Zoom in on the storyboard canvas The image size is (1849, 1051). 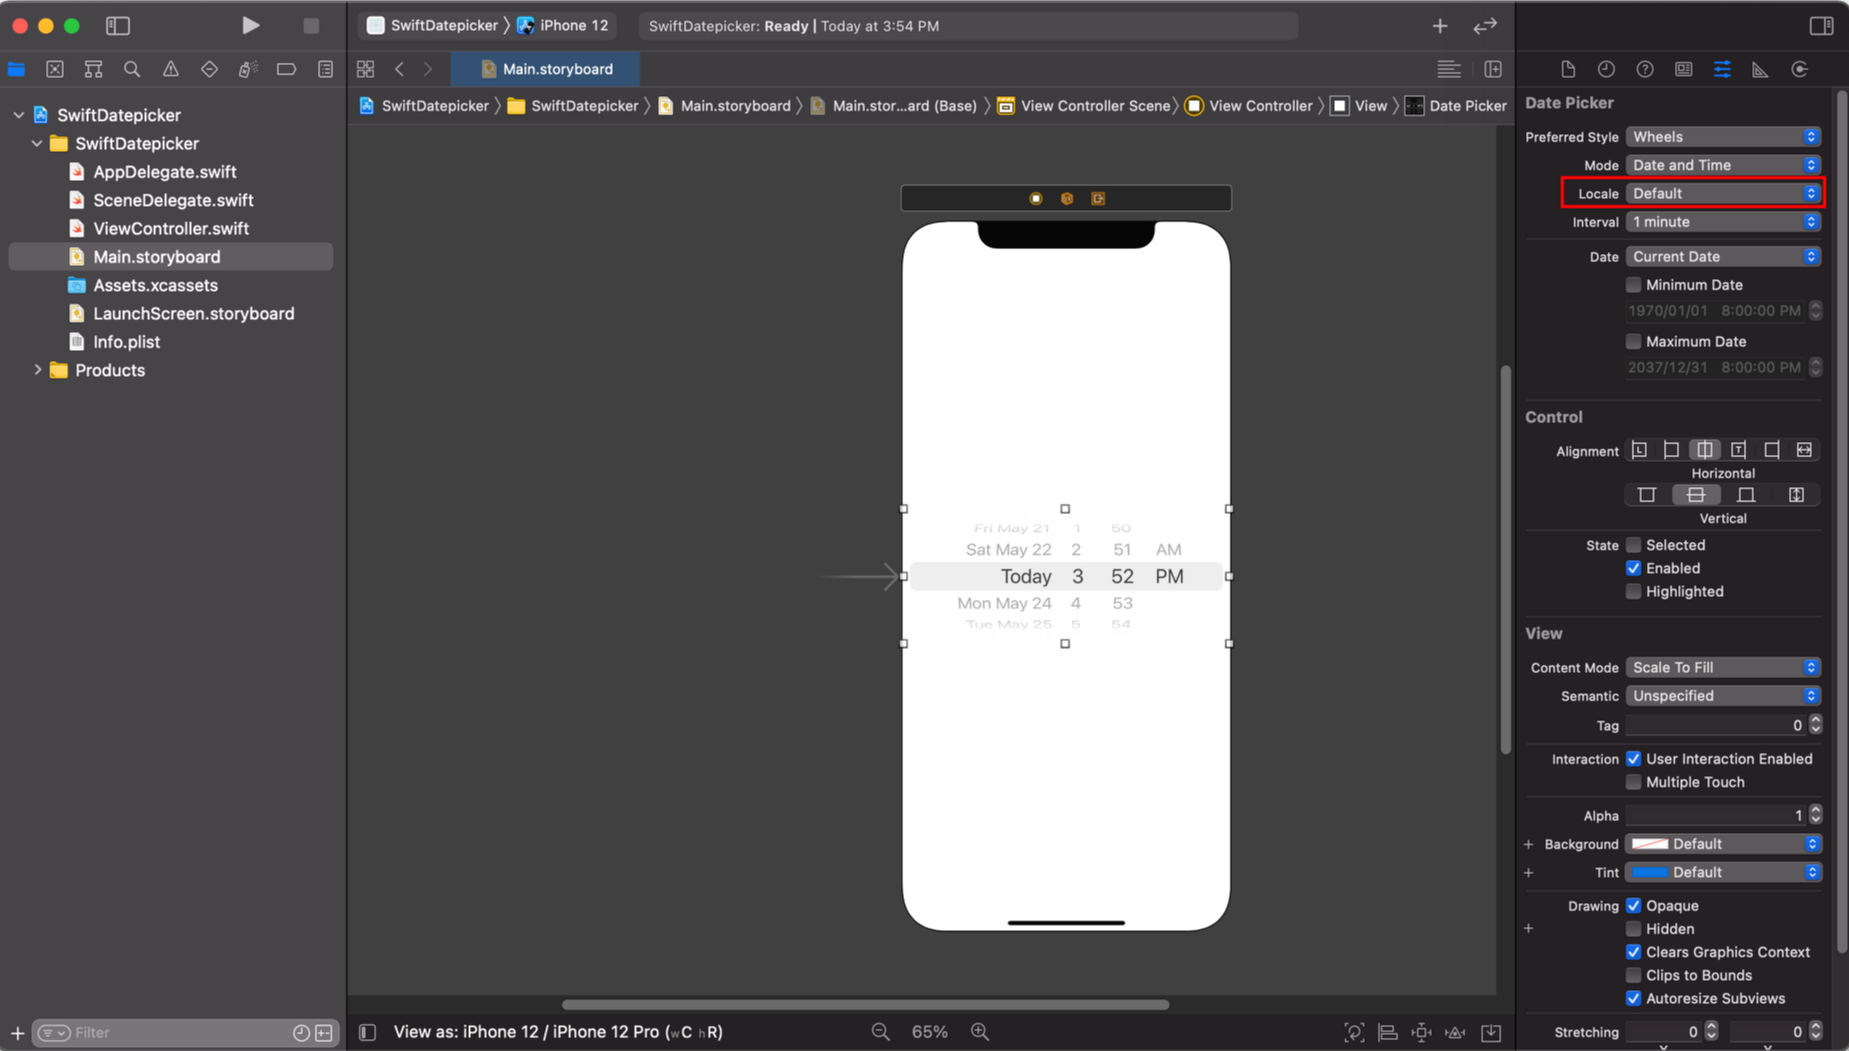pyautogui.click(x=980, y=1032)
